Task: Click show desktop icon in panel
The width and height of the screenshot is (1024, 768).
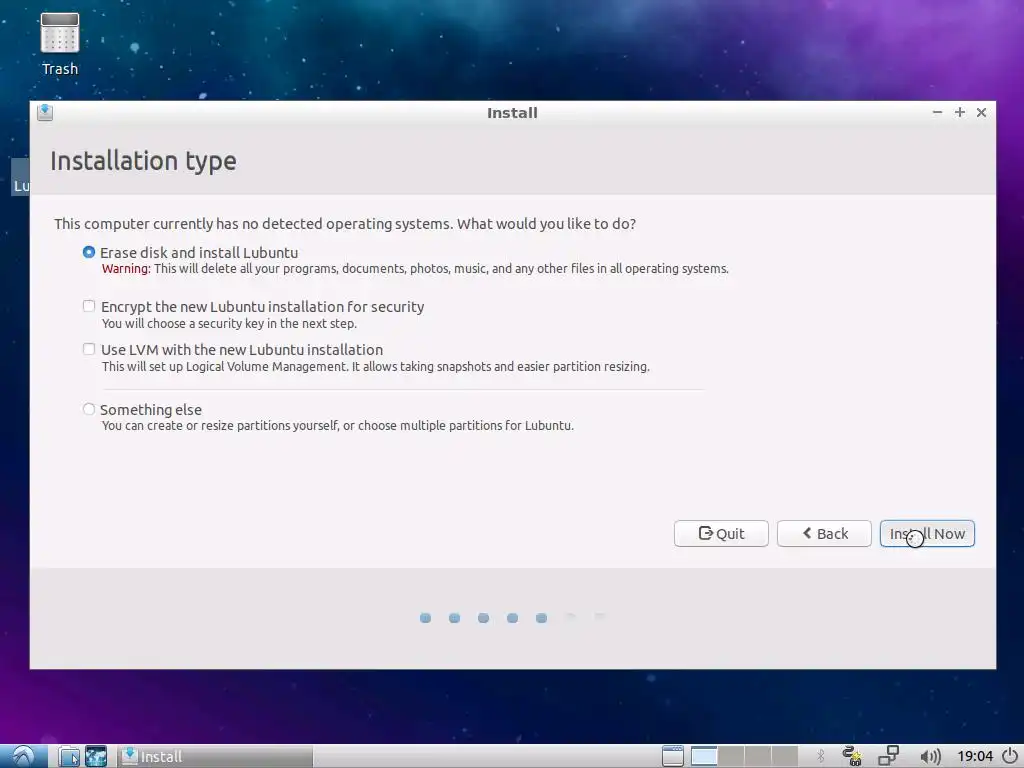Action: pyautogui.click(x=673, y=756)
